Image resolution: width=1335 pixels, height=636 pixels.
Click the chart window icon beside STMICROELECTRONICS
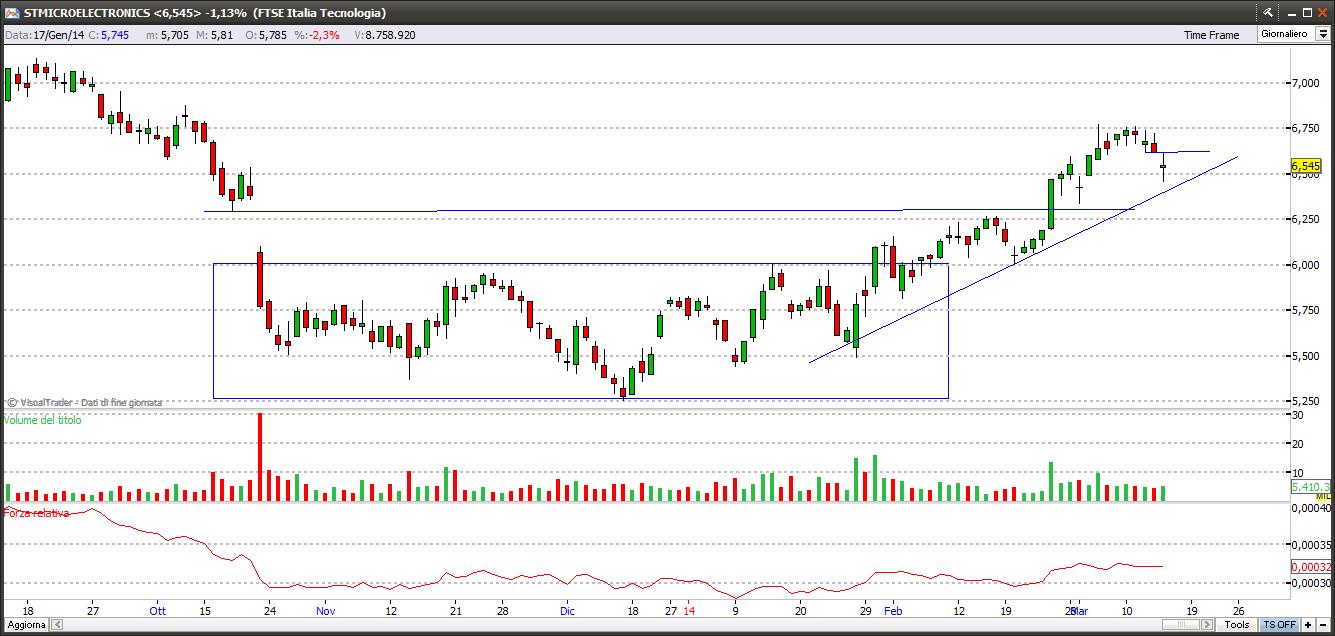coord(12,13)
